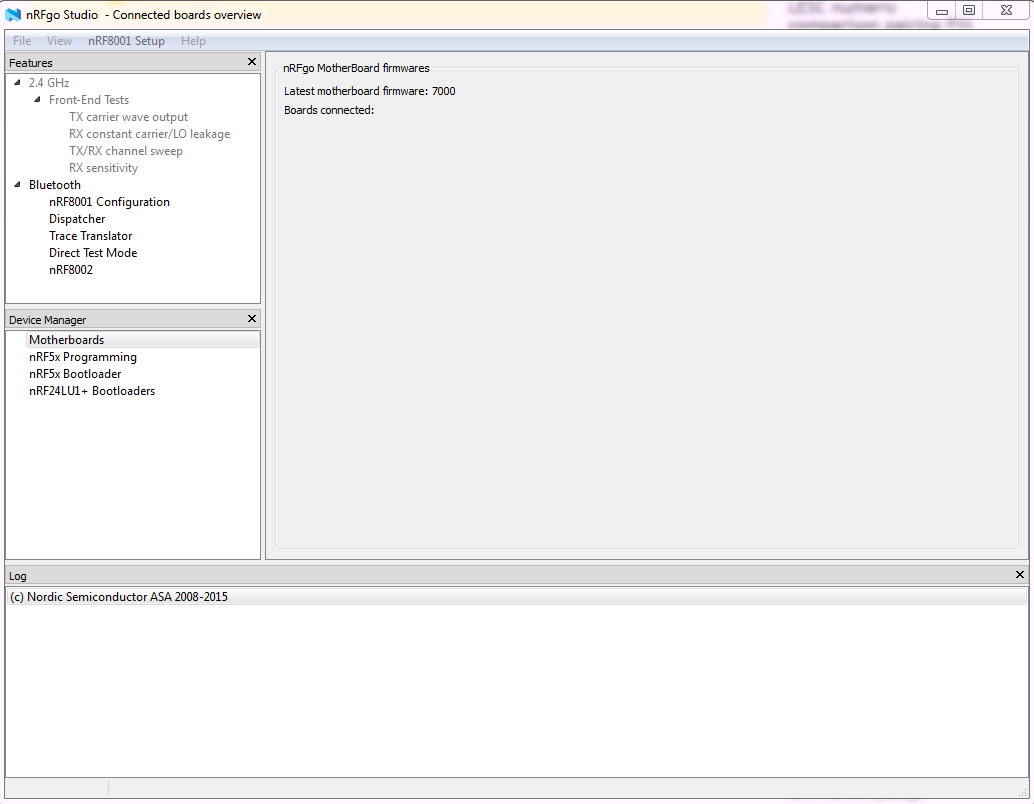Image resolution: width=1034 pixels, height=804 pixels.
Task: Open the nRF8001 Setup menu
Action: click(x=126, y=41)
